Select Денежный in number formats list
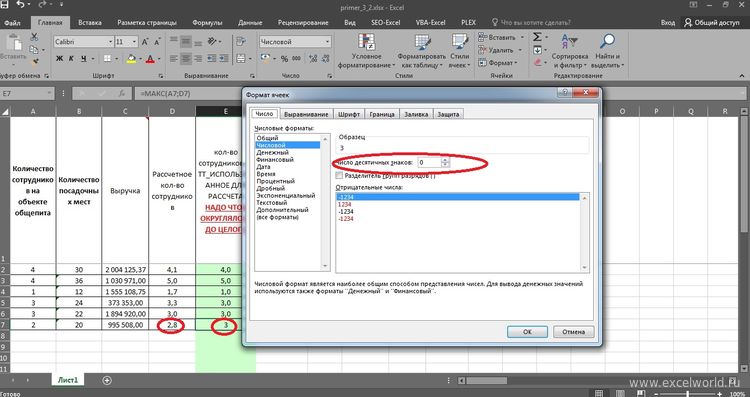 point(272,152)
